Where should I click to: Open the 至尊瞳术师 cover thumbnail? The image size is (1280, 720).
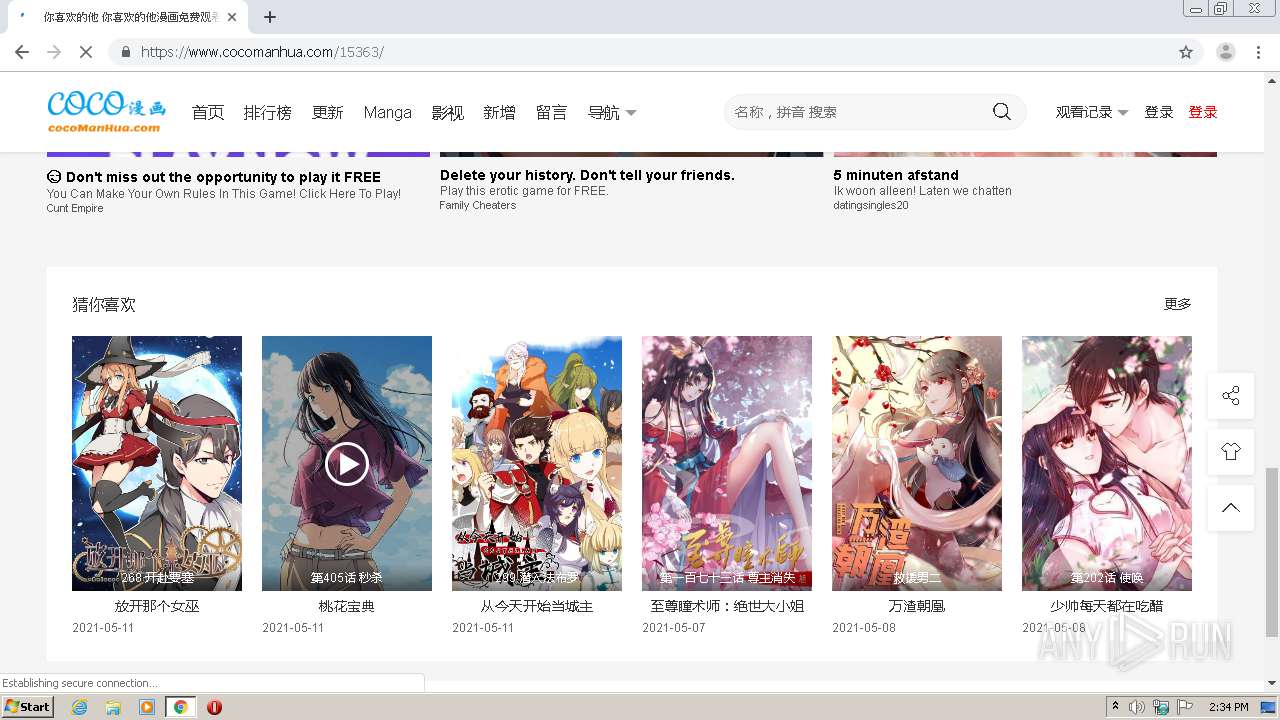pyautogui.click(x=727, y=463)
